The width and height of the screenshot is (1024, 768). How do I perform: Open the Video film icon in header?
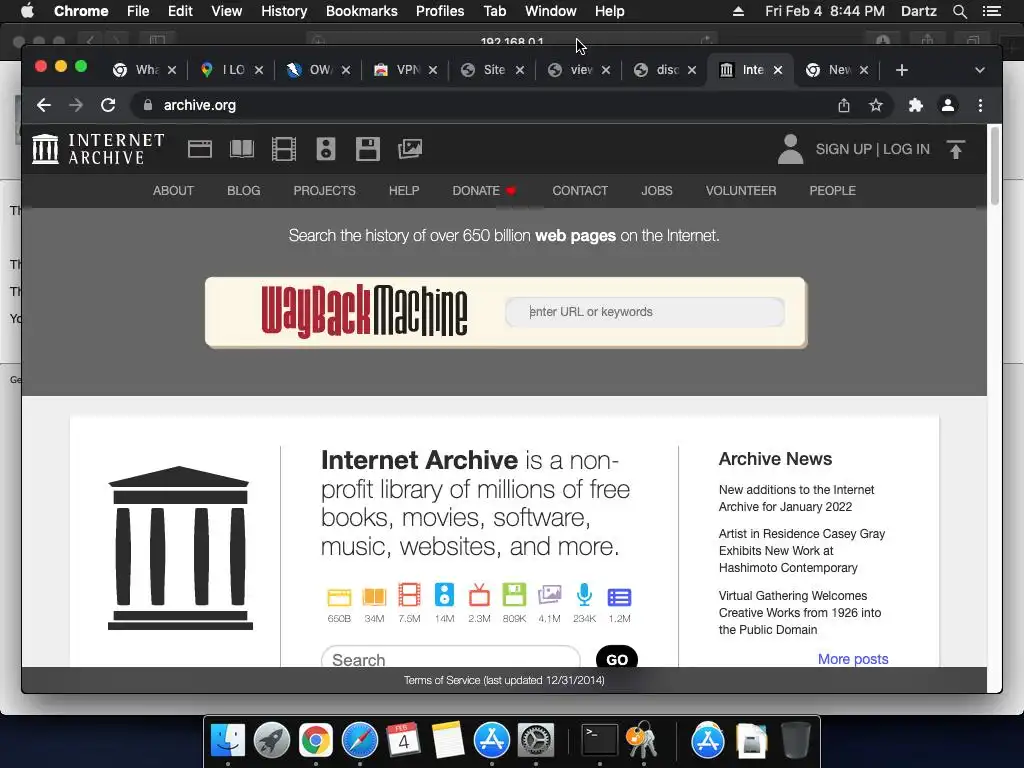coord(283,150)
